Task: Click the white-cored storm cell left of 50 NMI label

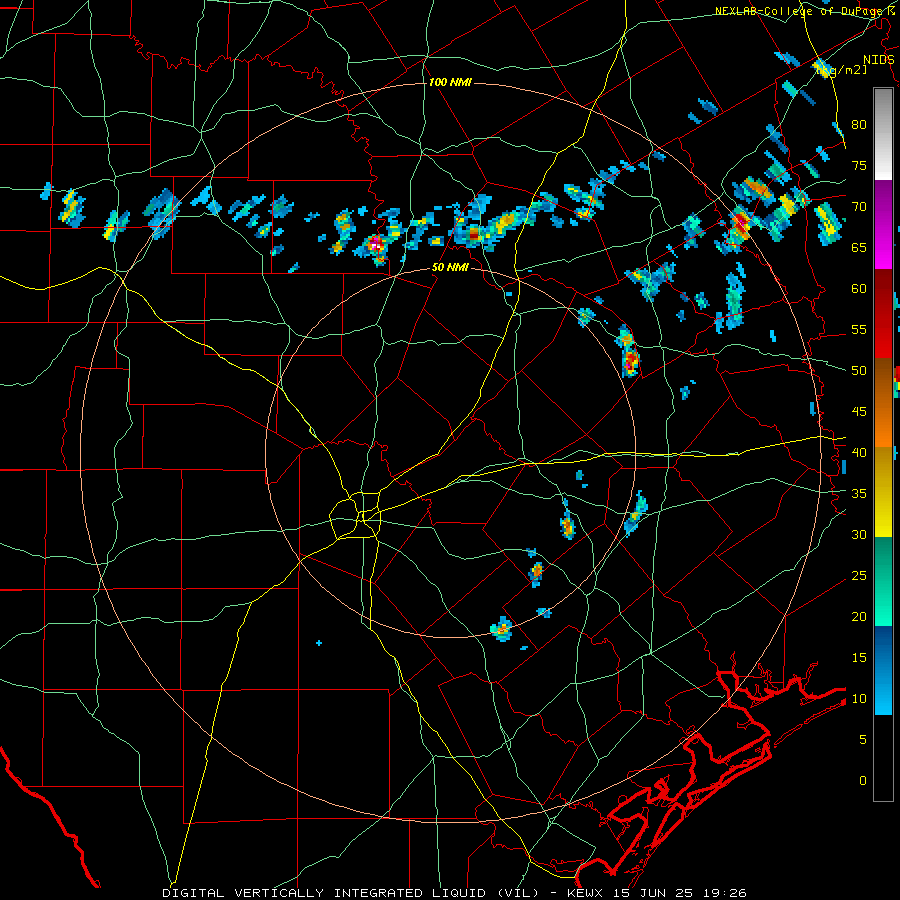Action: [374, 245]
